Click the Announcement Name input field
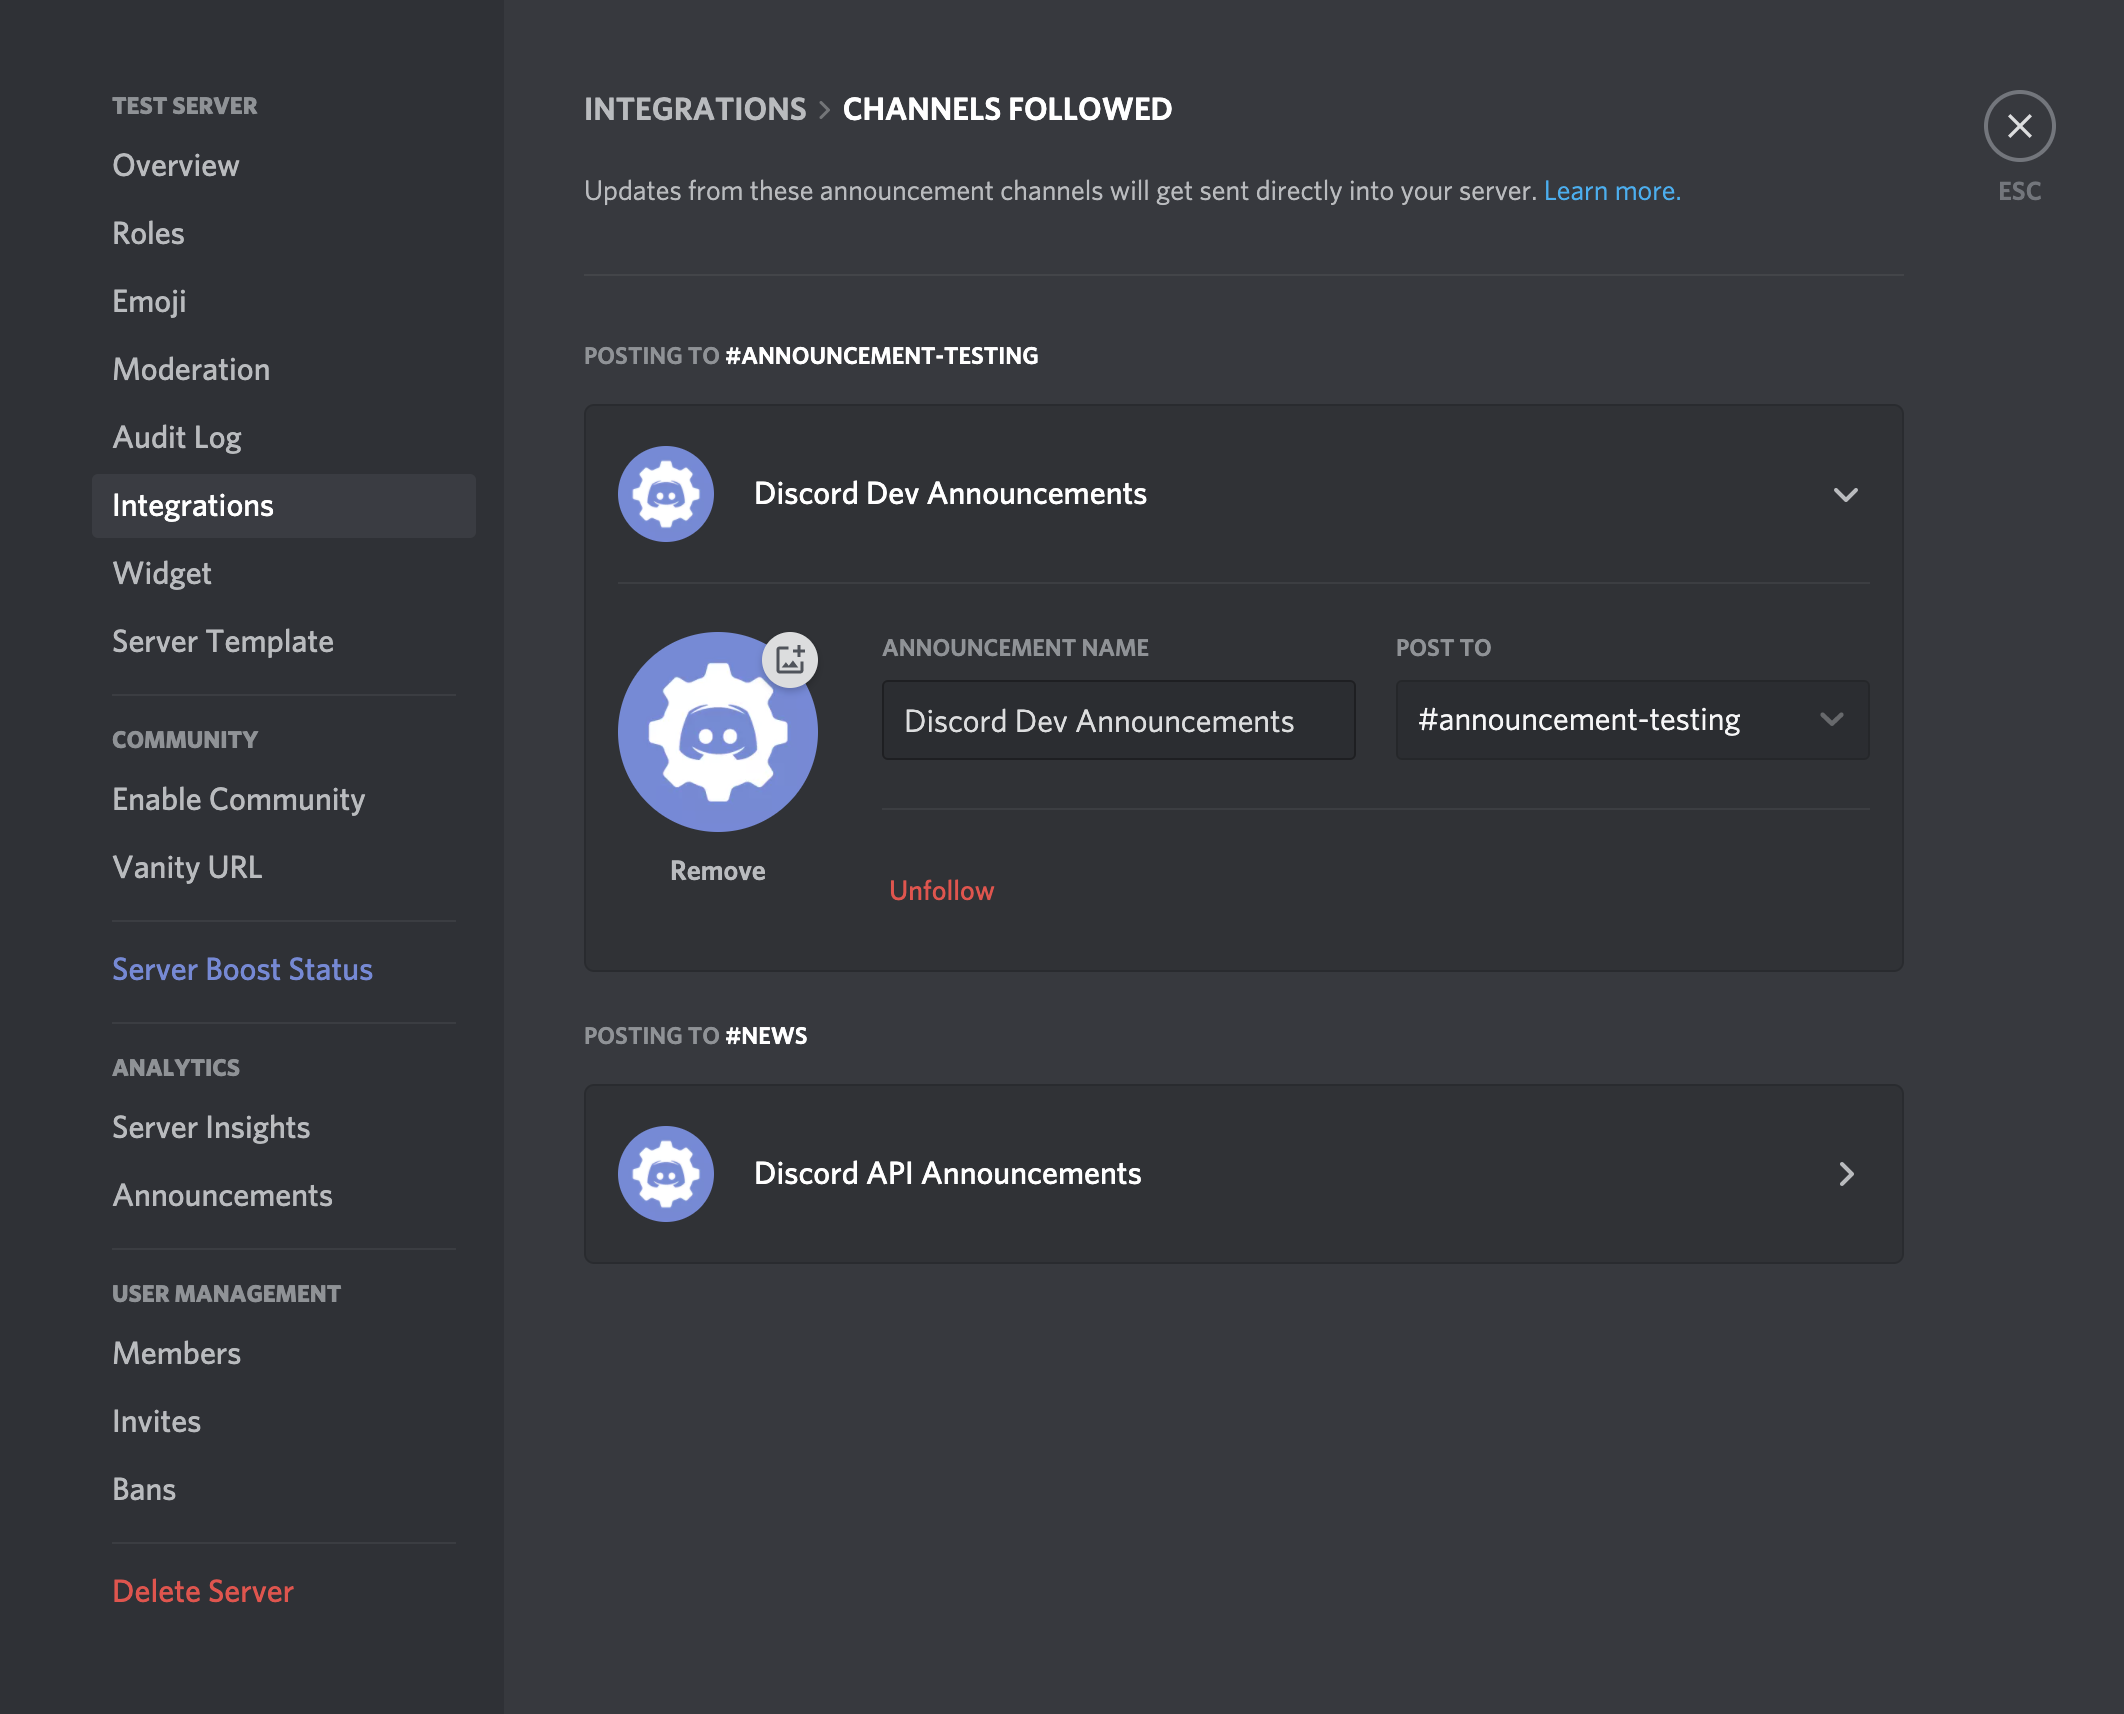 [x=1117, y=719]
